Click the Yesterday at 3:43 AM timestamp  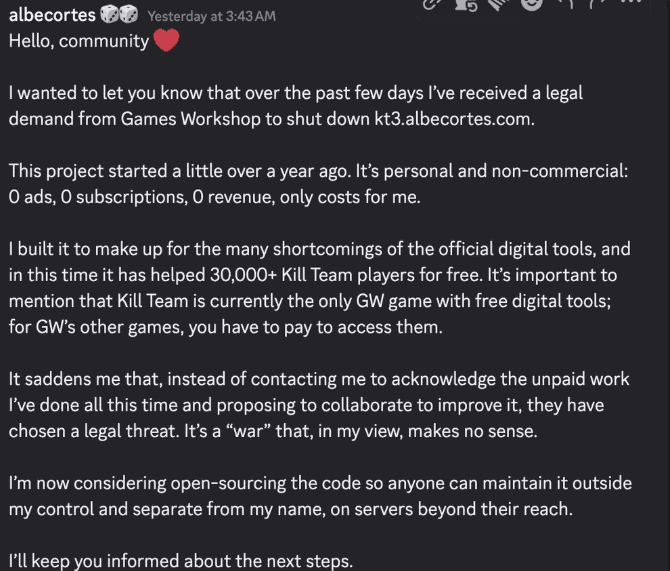point(212,16)
